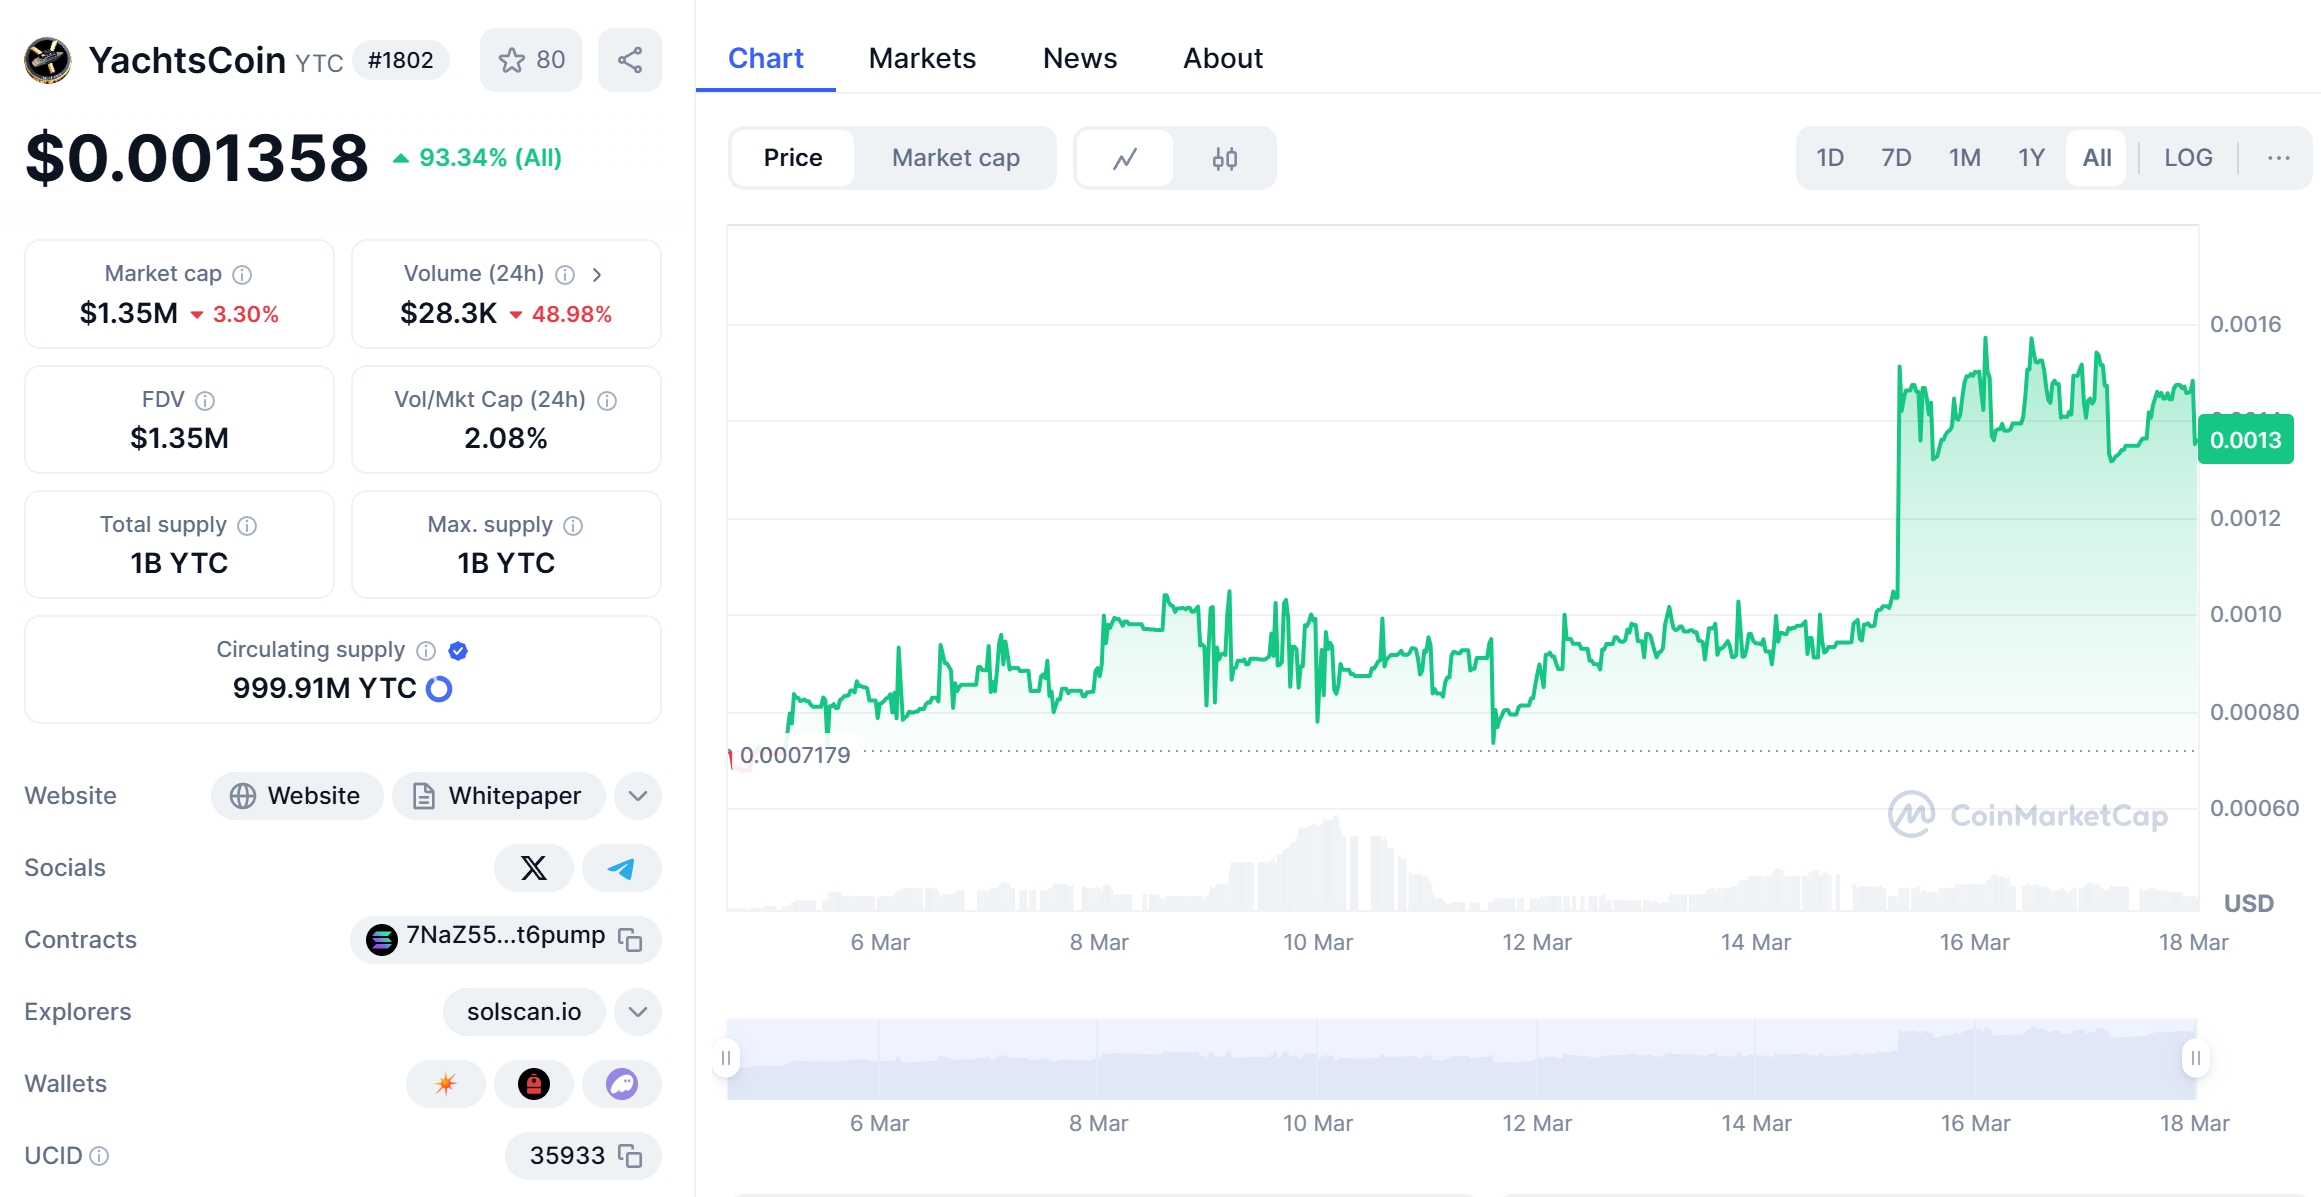The image size is (2321, 1197).
Task: Show FDV info tooltip icon
Action: (205, 400)
